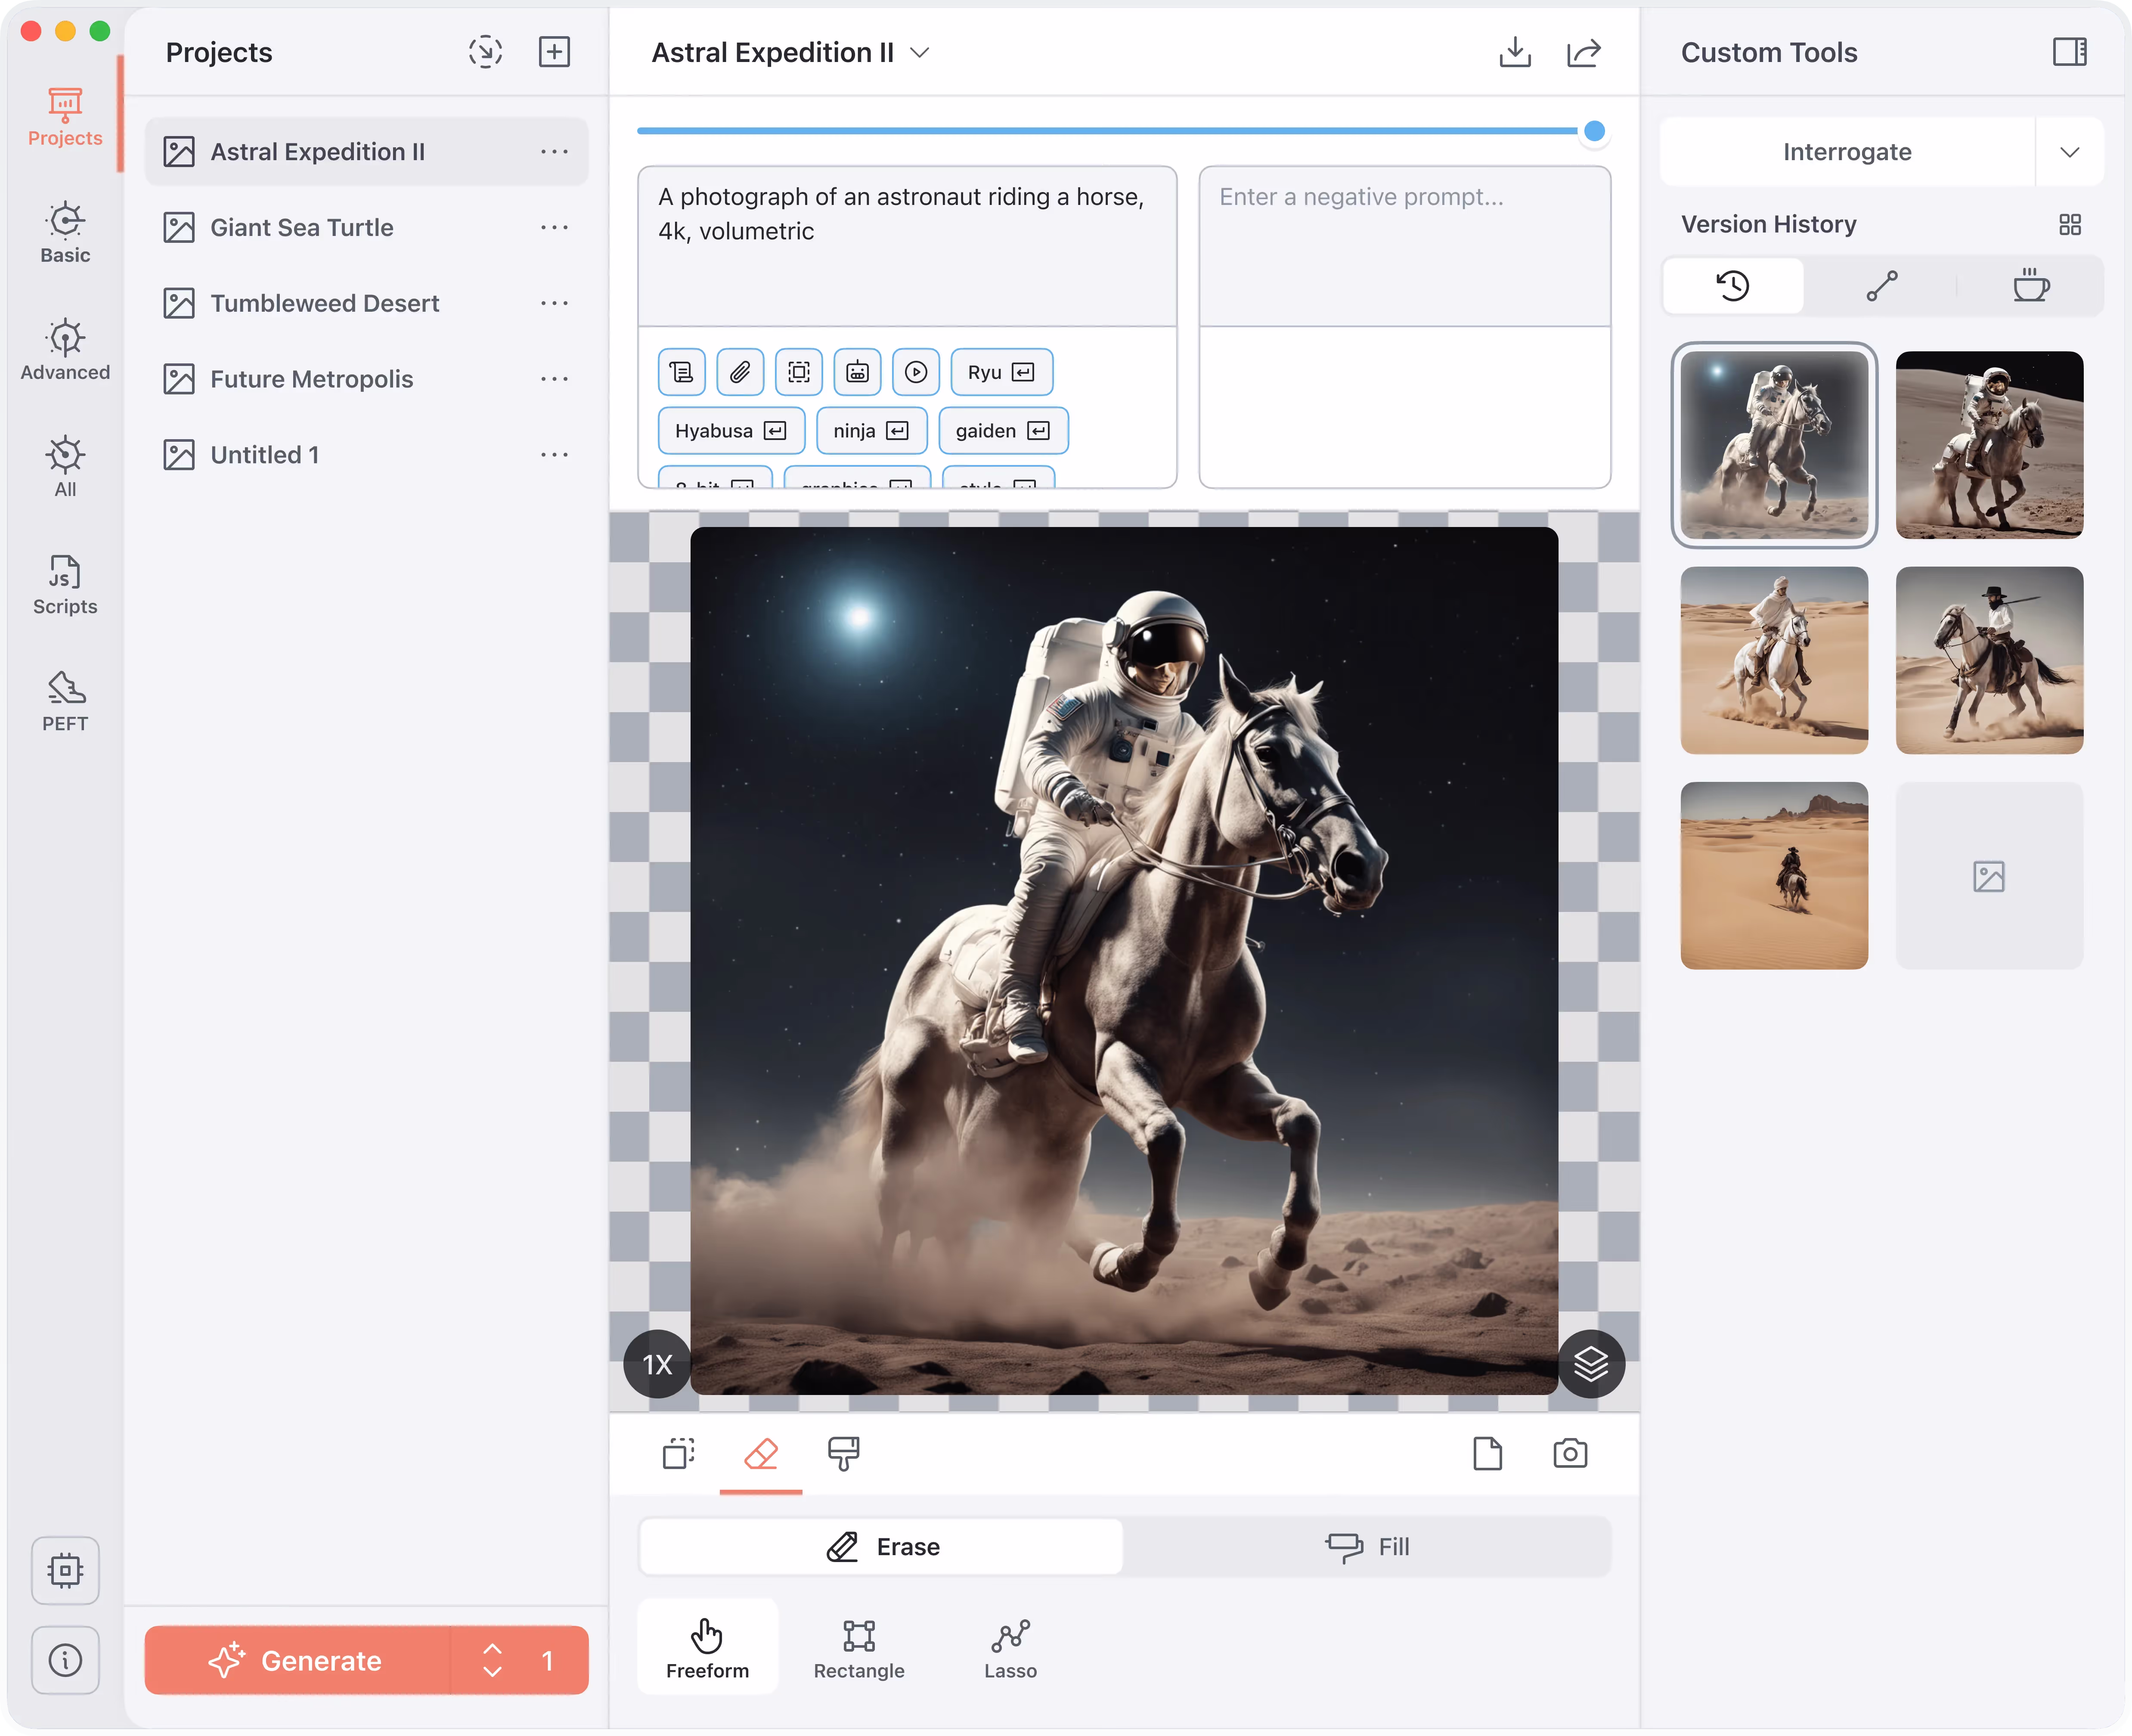This screenshot has width=2132, height=1736.
Task: Select the coffee cup tab in Version History
Action: 2031,286
